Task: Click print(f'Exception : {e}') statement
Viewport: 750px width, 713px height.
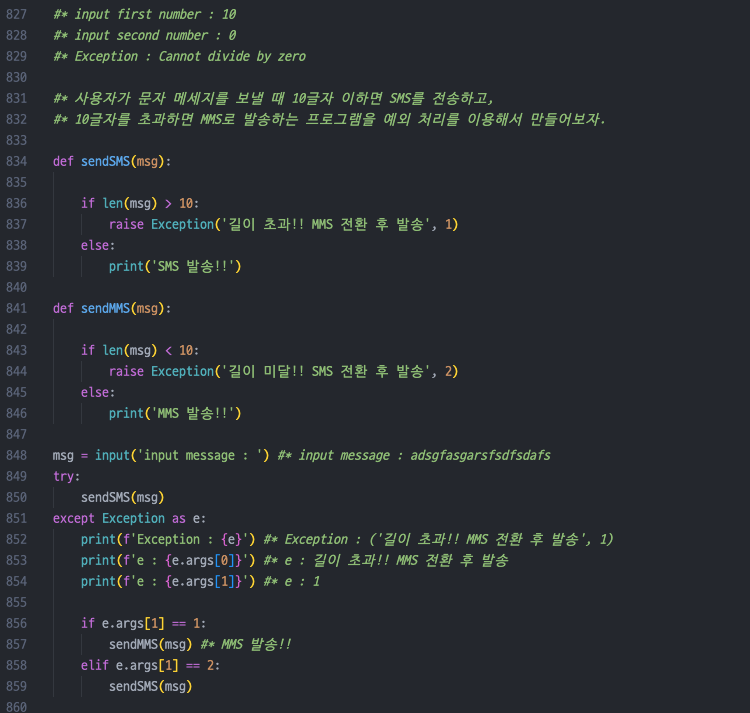Action: [168, 539]
